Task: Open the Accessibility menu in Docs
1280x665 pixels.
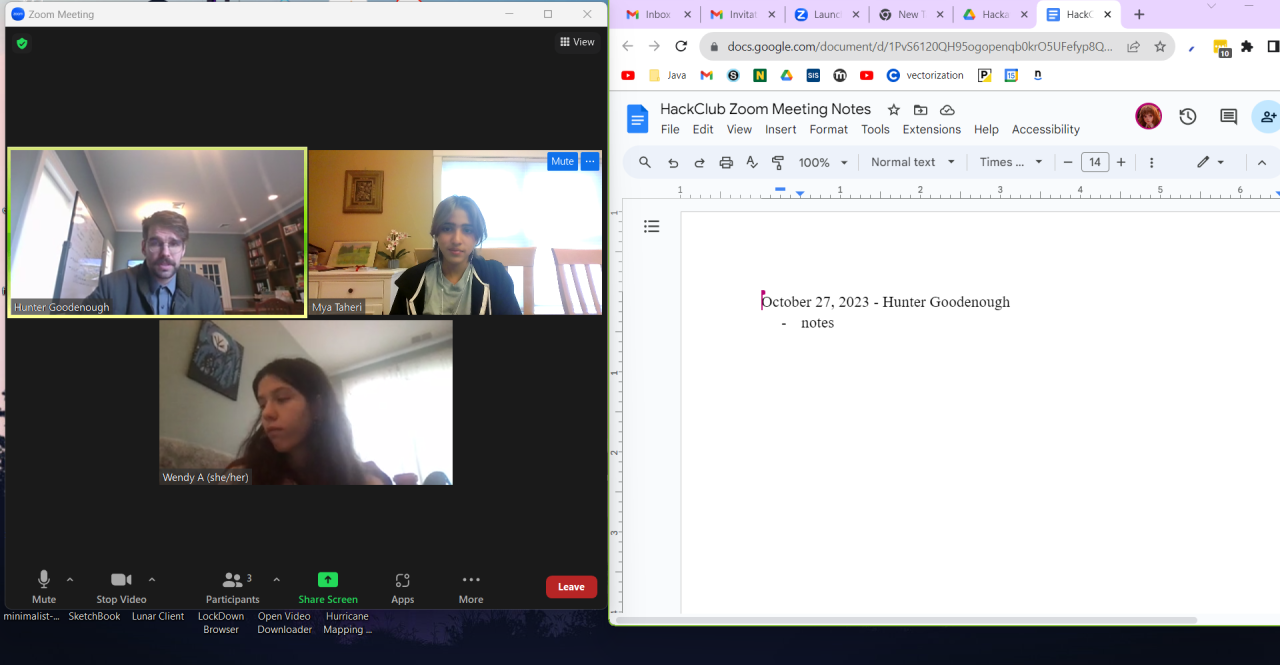Action: 1046,129
